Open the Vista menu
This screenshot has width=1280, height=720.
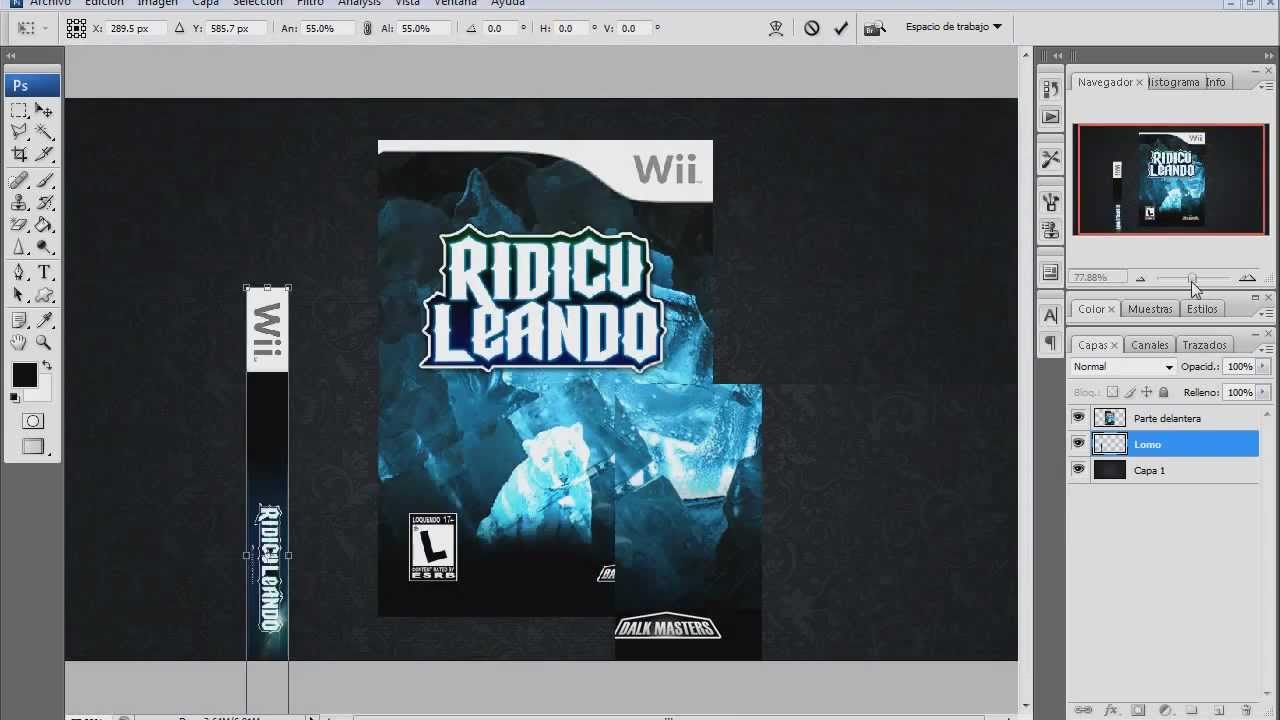click(407, 4)
